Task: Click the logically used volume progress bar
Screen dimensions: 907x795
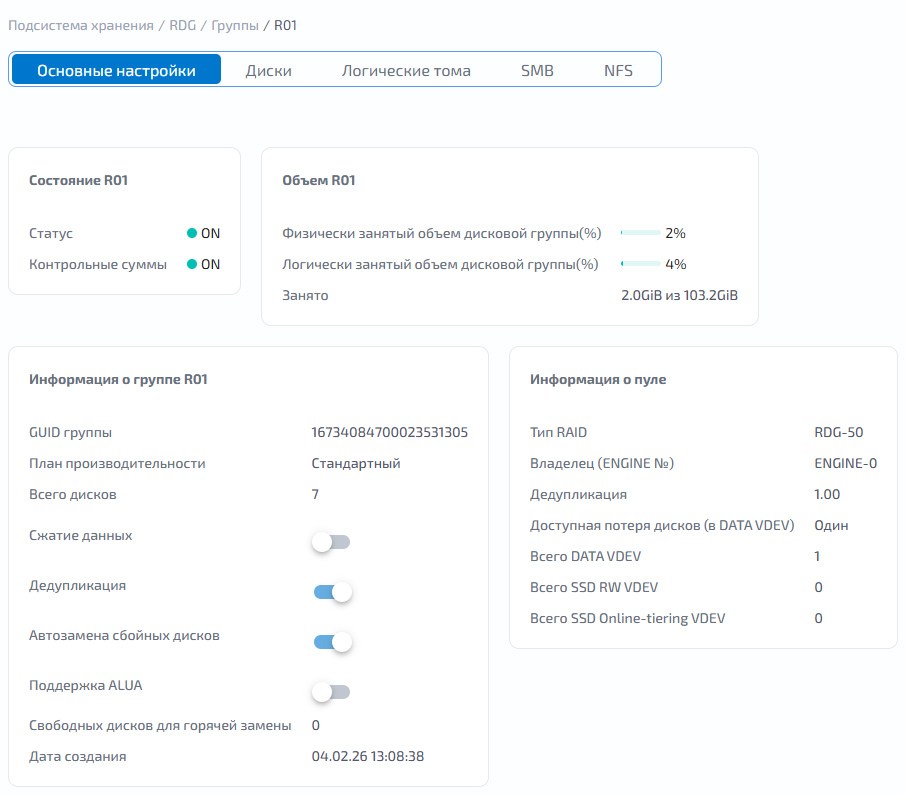Action: click(x=640, y=264)
